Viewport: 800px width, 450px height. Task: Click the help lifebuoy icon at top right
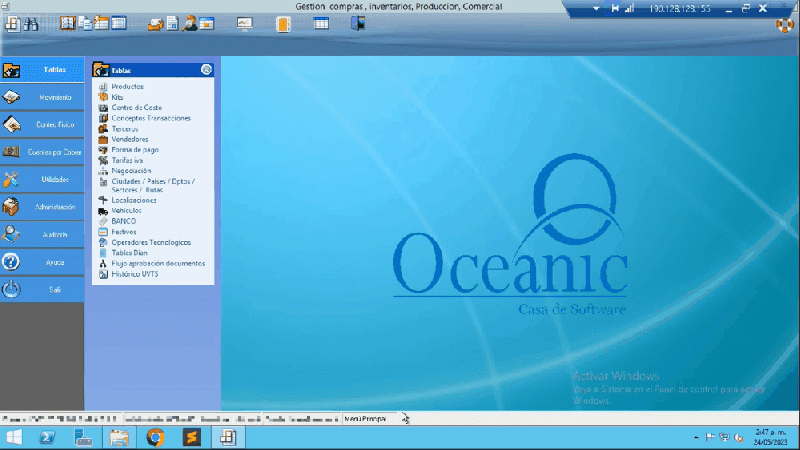click(786, 25)
